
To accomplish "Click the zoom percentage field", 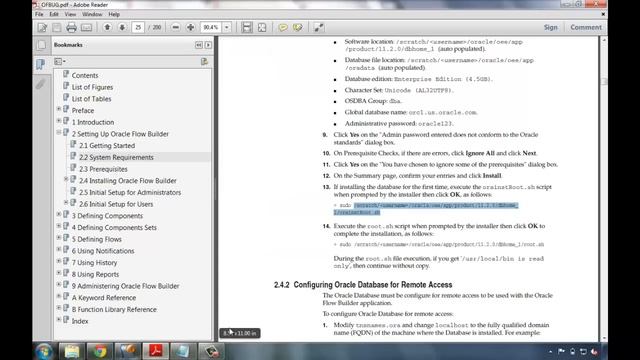I will pos(211,27).
